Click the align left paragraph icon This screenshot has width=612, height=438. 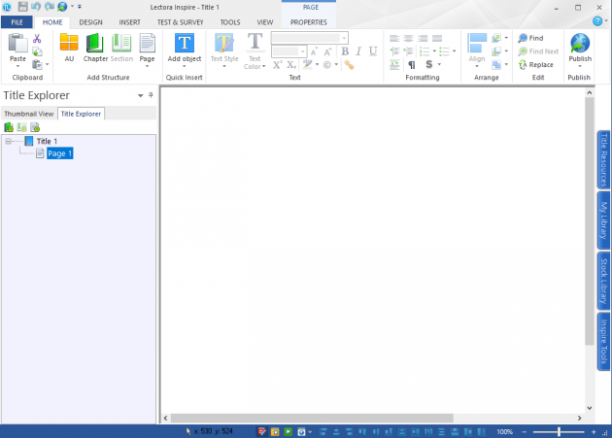tap(394, 38)
